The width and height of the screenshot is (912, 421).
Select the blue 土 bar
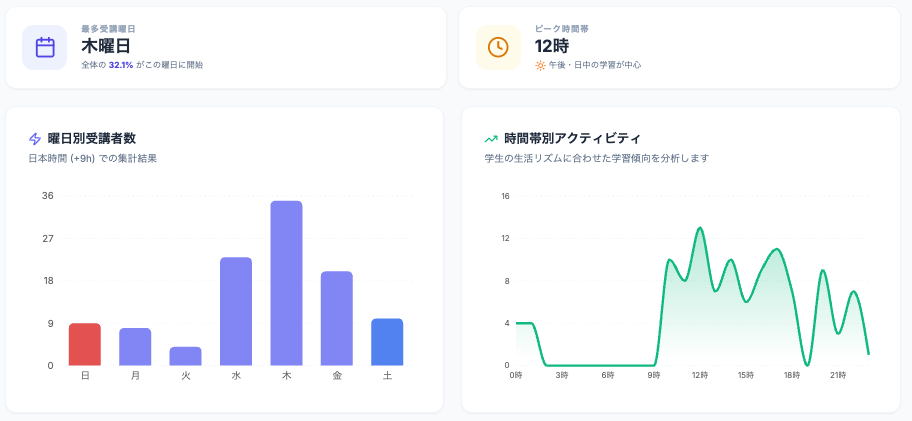(x=387, y=342)
